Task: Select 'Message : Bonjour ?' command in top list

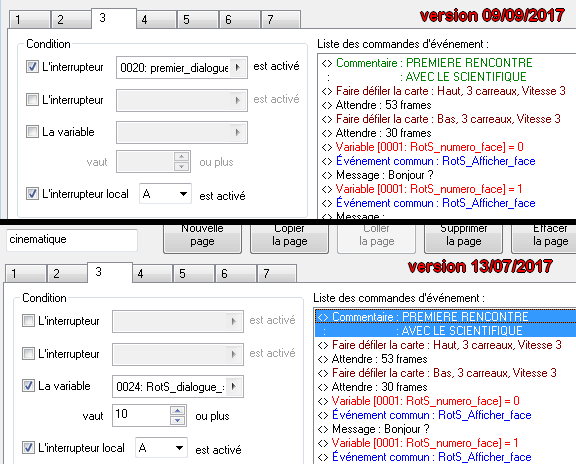Action: 385,175
